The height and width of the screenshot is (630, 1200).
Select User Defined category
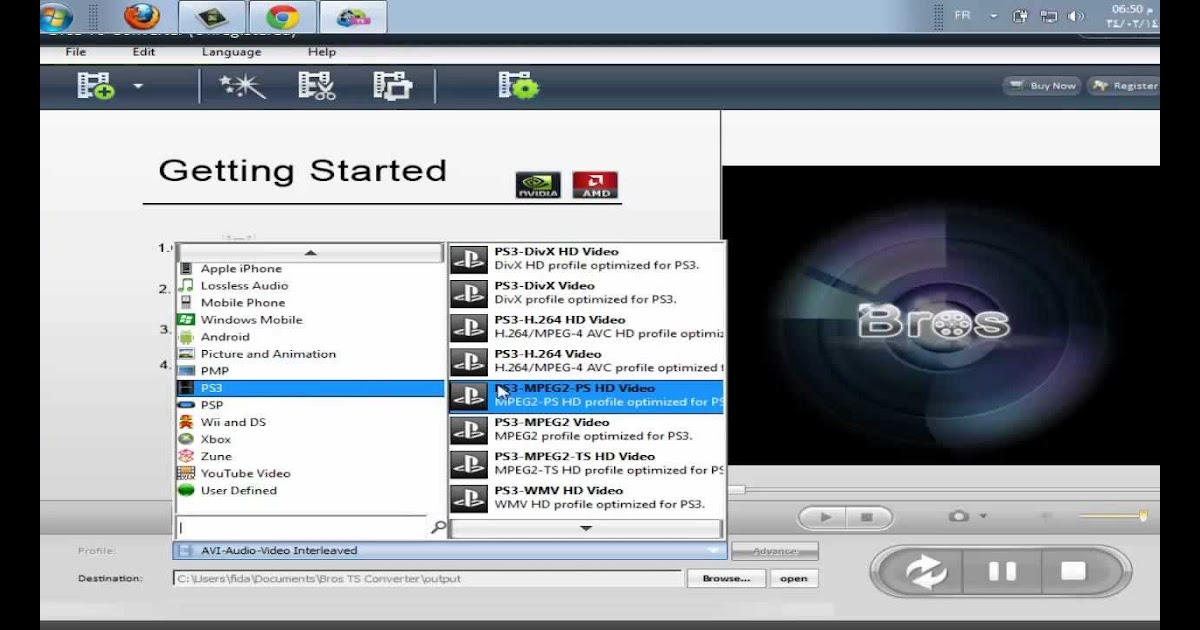[310, 490]
